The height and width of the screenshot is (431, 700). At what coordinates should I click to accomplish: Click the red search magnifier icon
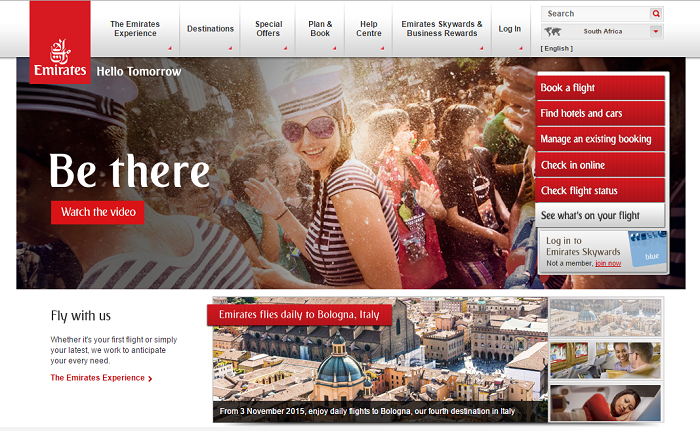pos(656,14)
